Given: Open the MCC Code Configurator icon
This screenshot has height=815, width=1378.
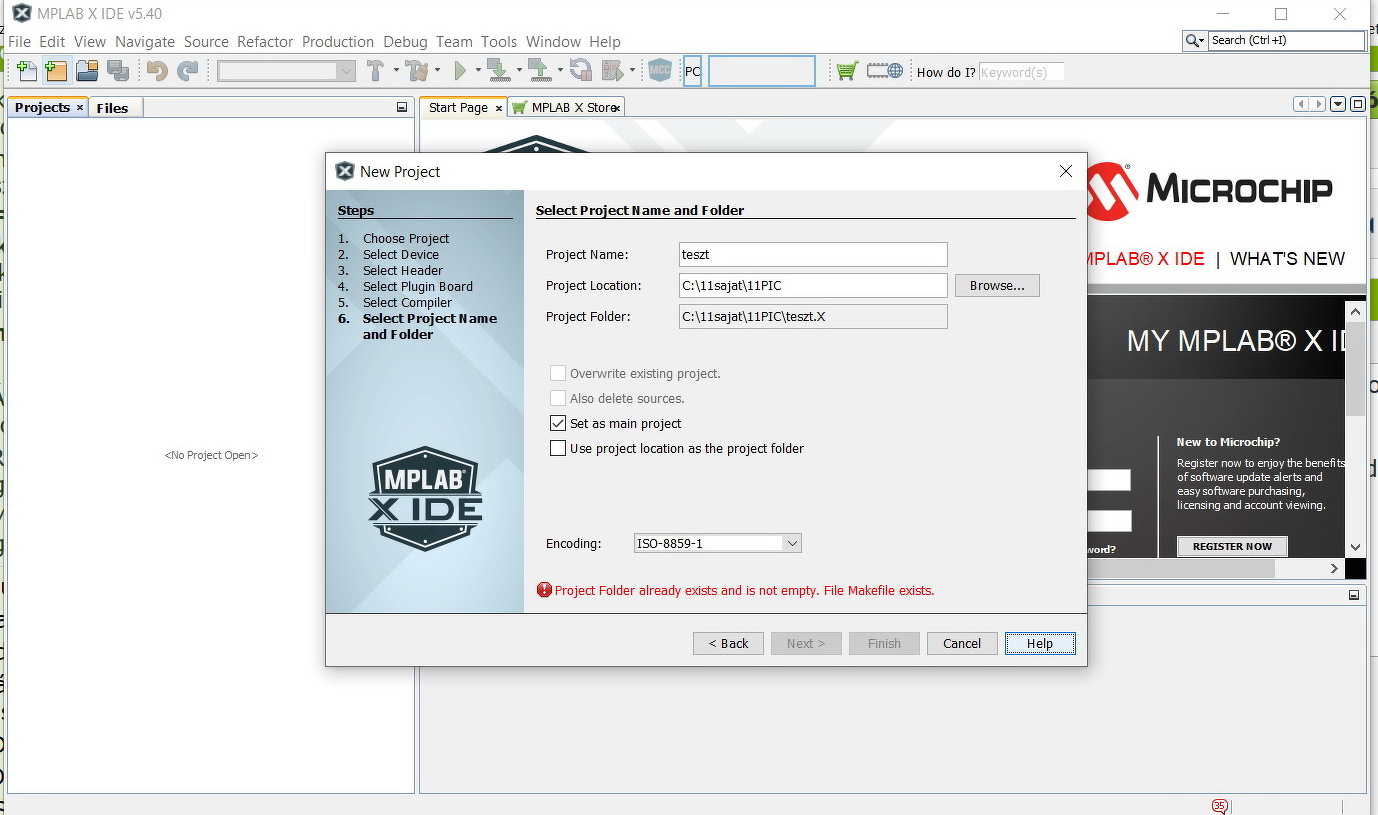Looking at the screenshot, I should click(660, 71).
